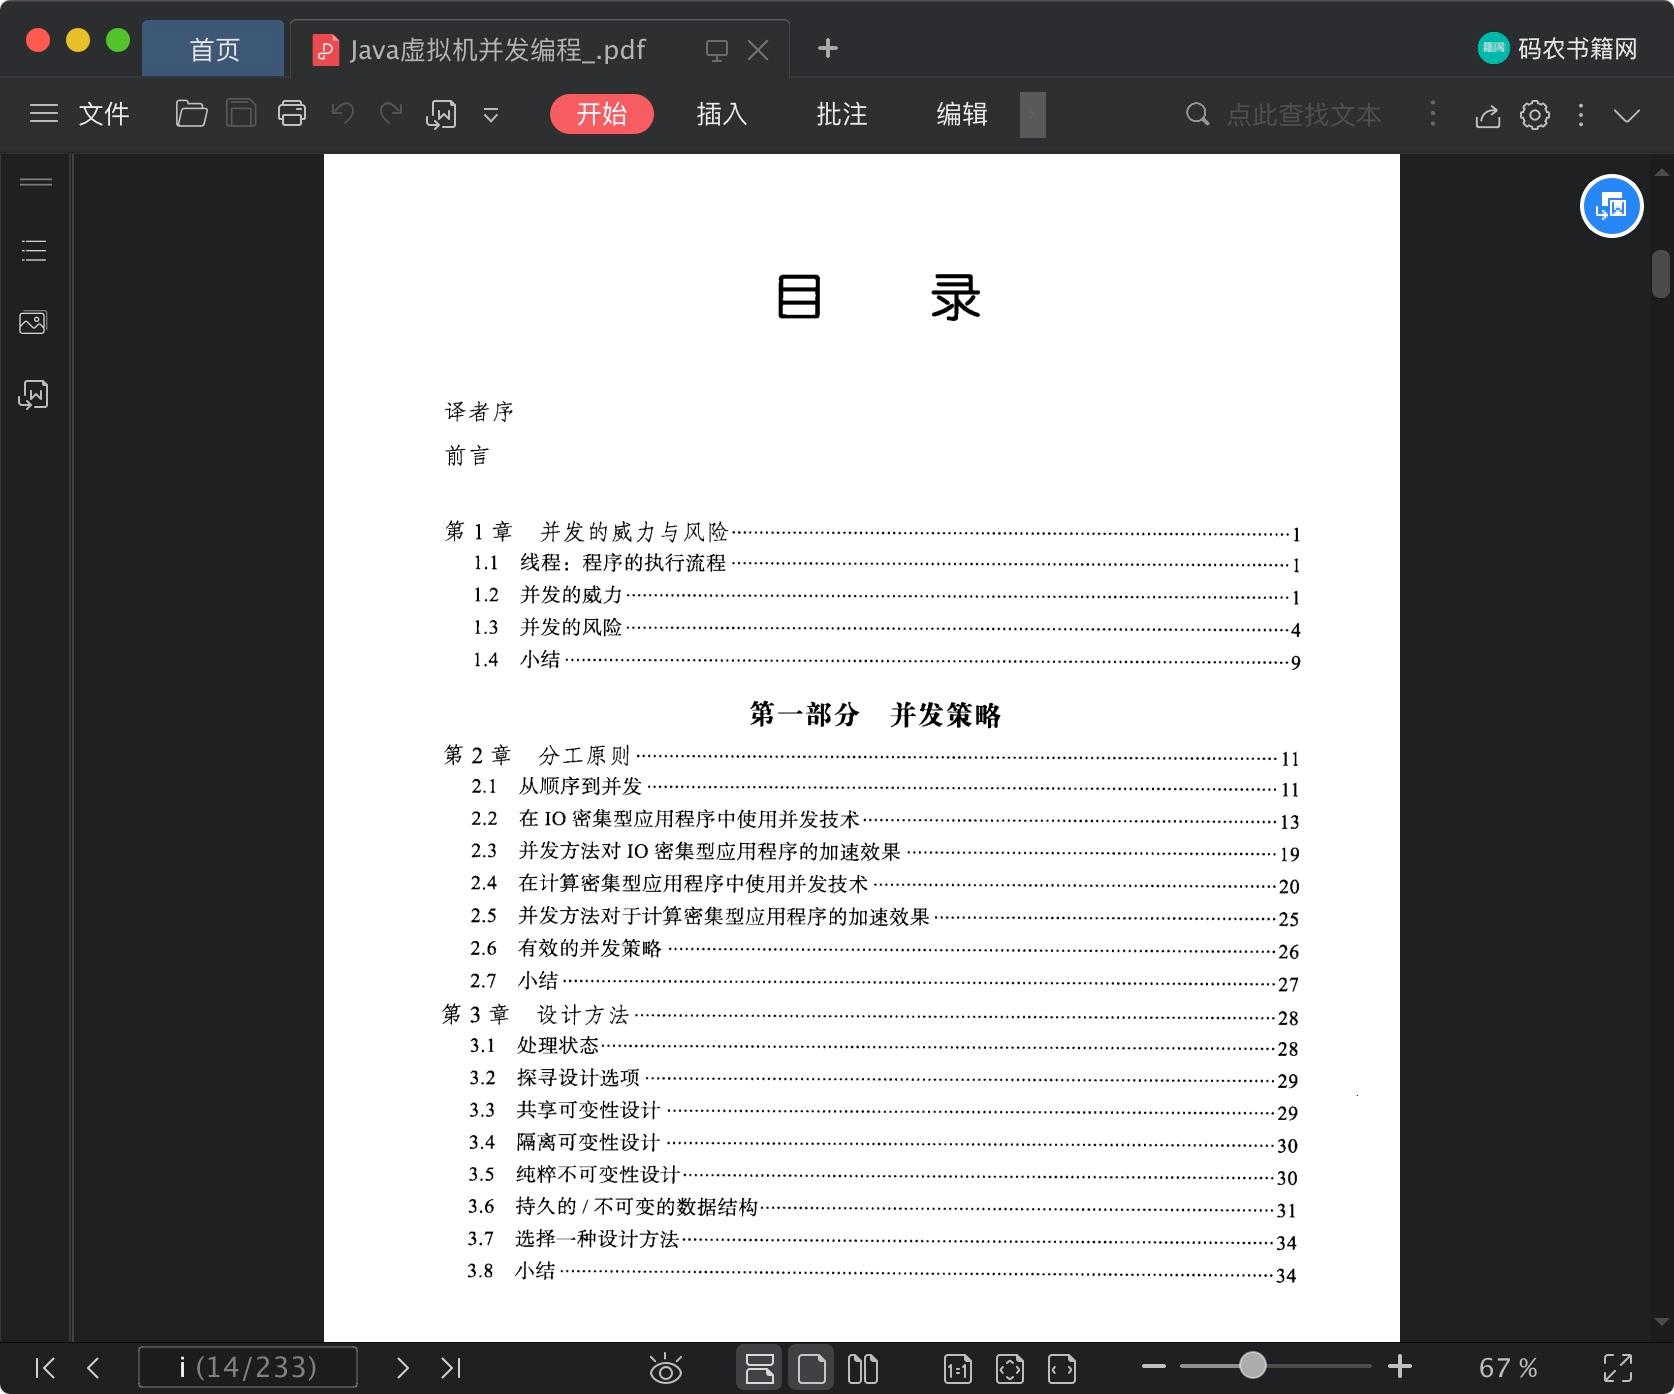Click the open folder icon

tap(191, 114)
